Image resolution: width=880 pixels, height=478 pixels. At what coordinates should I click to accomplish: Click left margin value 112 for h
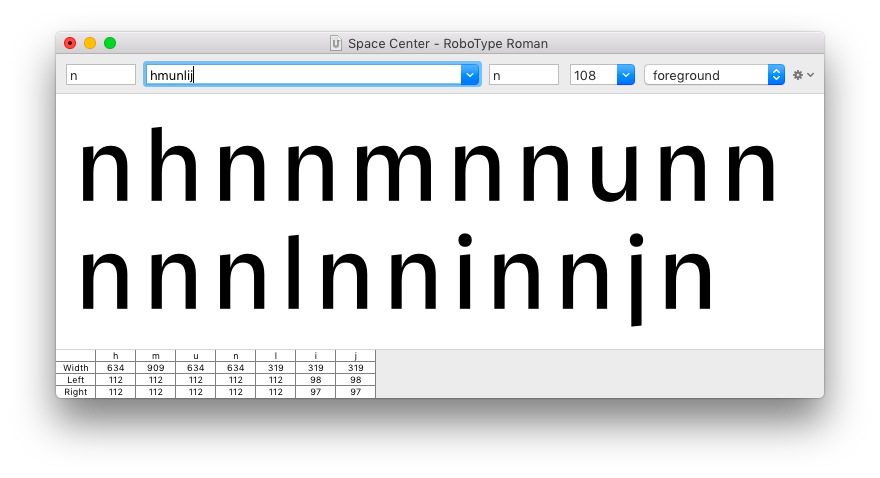point(116,380)
